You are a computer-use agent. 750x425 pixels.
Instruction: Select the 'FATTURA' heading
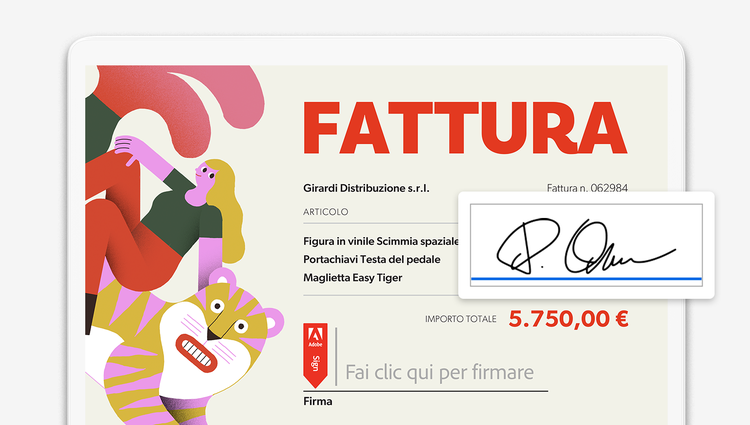point(464,128)
